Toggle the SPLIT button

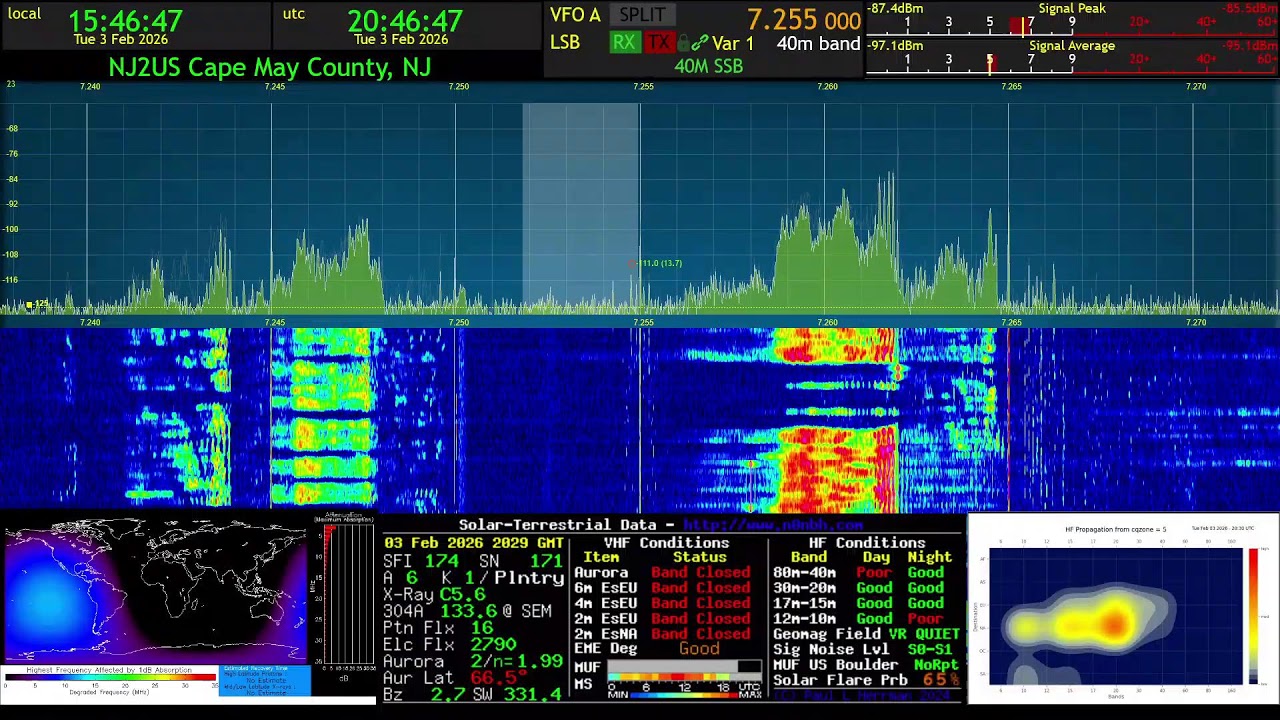642,15
